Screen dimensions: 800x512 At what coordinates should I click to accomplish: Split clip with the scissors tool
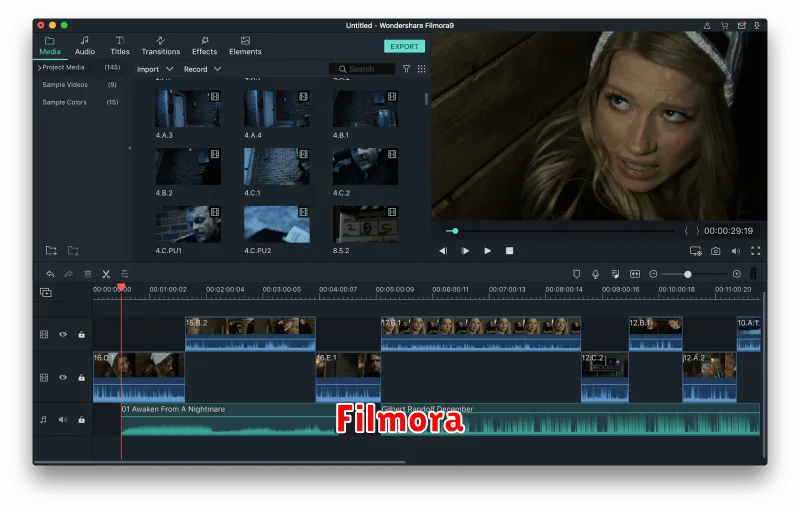coord(106,274)
